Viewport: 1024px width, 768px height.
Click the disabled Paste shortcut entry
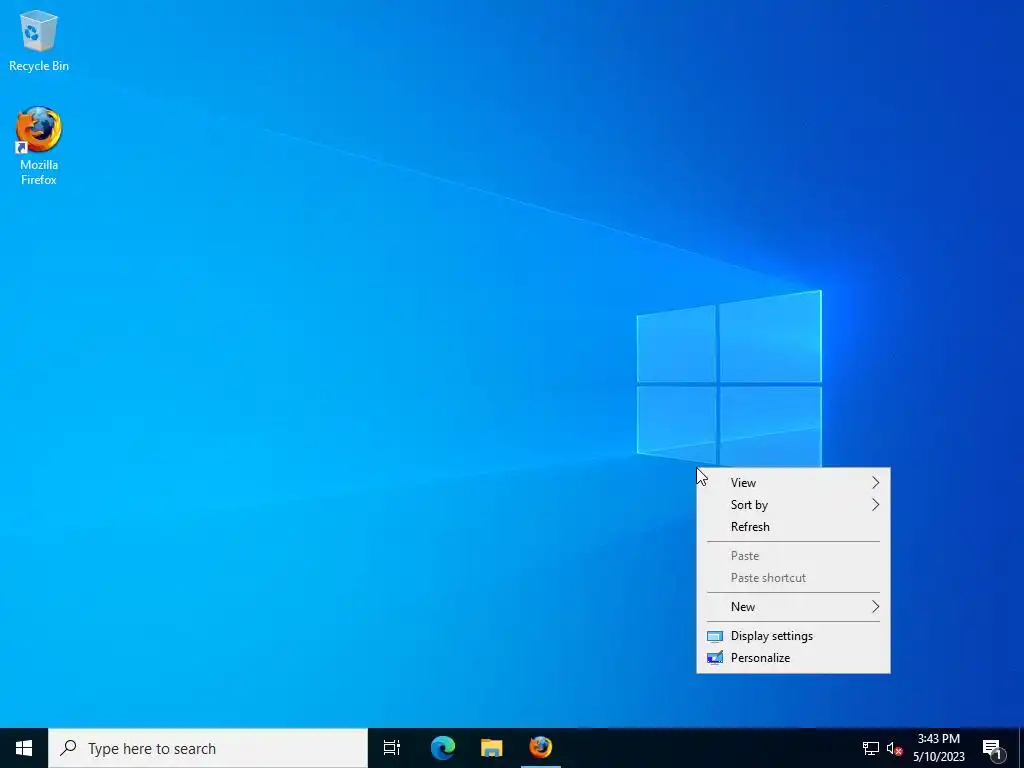tap(793, 578)
